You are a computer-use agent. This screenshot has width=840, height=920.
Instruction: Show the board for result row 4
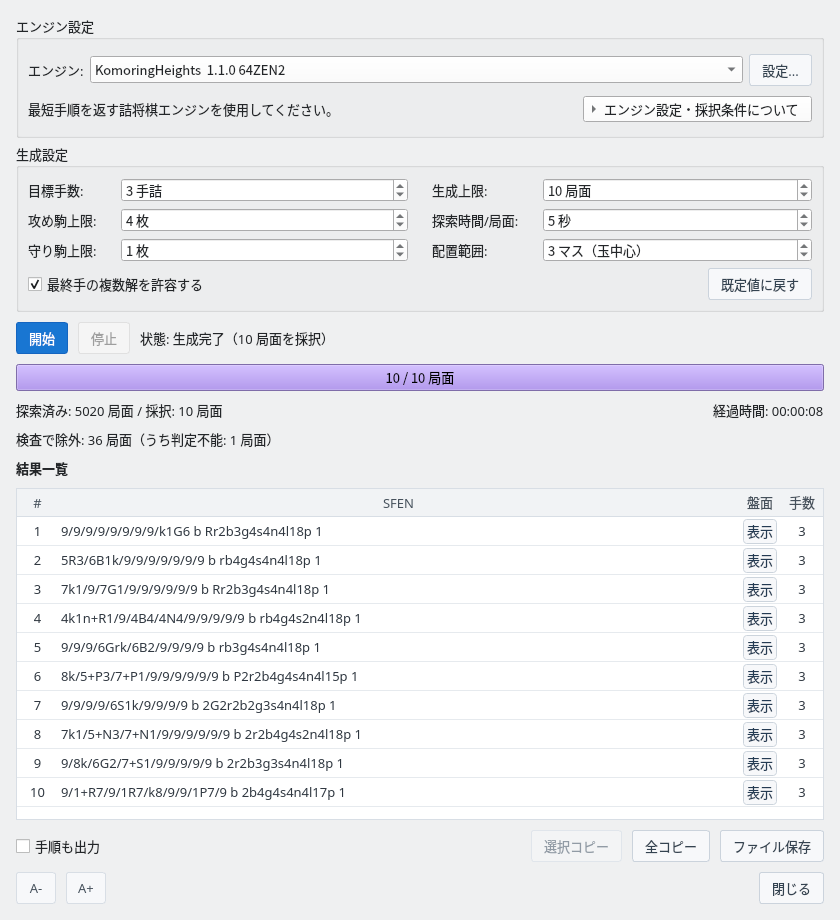click(760, 619)
